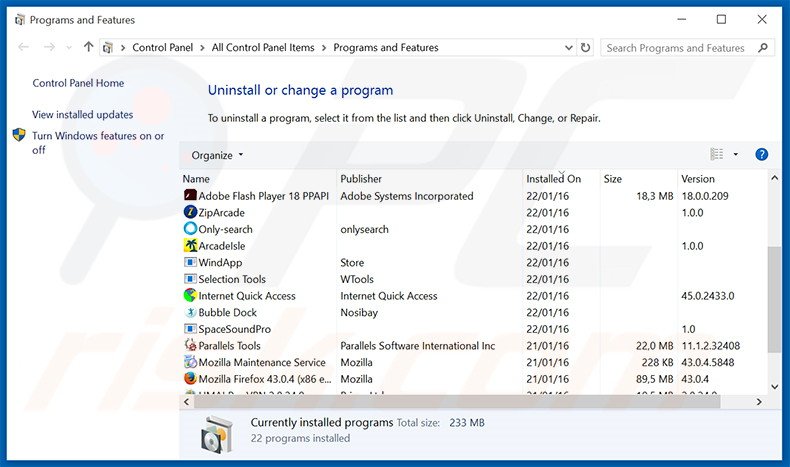Navigate to the Control Panel breadcrumb

(162, 47)
